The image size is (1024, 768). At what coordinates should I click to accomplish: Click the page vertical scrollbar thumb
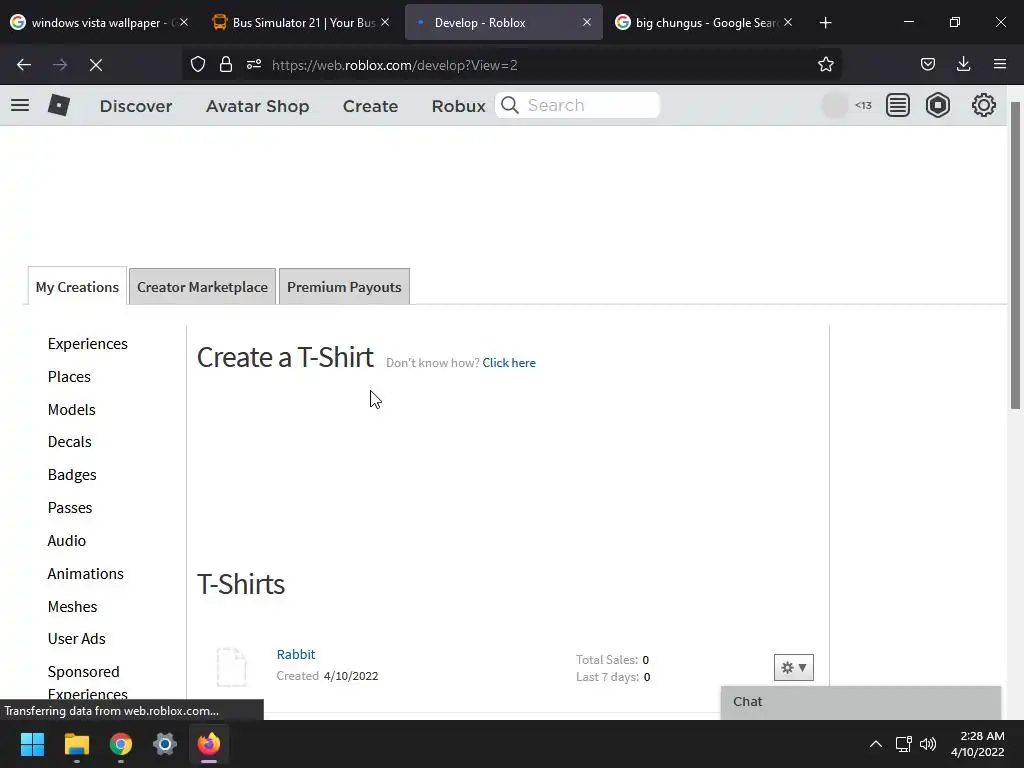(x=1015, y=256)
